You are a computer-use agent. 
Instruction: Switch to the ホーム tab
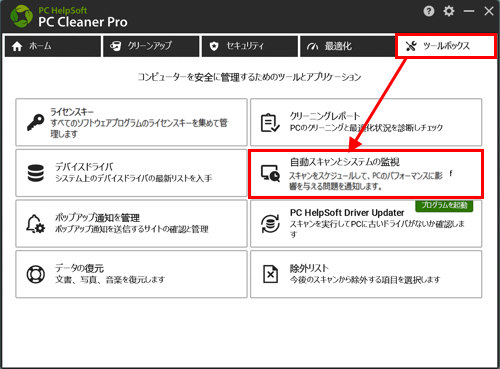[x=53, y=46]
